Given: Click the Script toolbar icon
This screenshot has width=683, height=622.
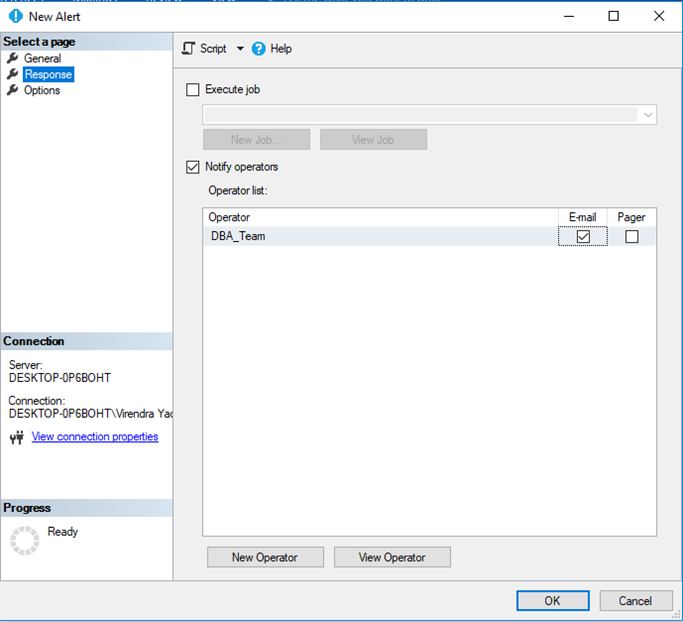Looking at the screenshot, I should coord(188,48).
